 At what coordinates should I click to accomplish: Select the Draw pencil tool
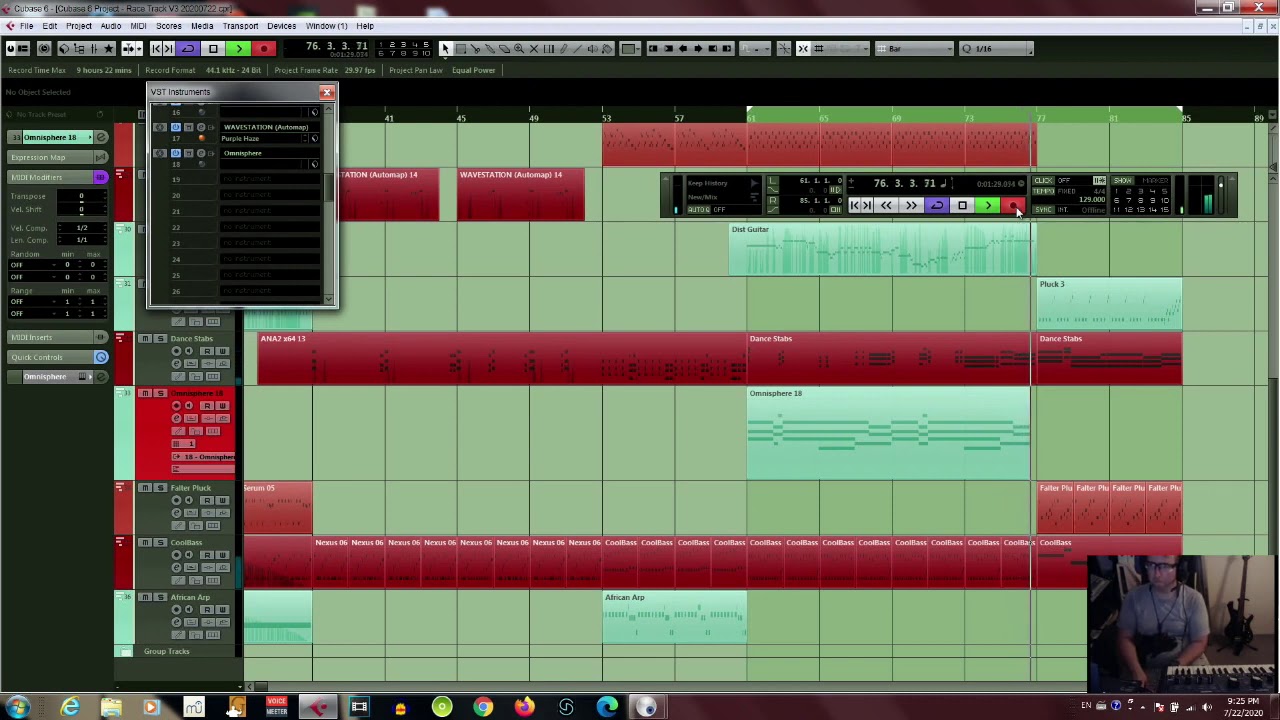pos(563,48)
